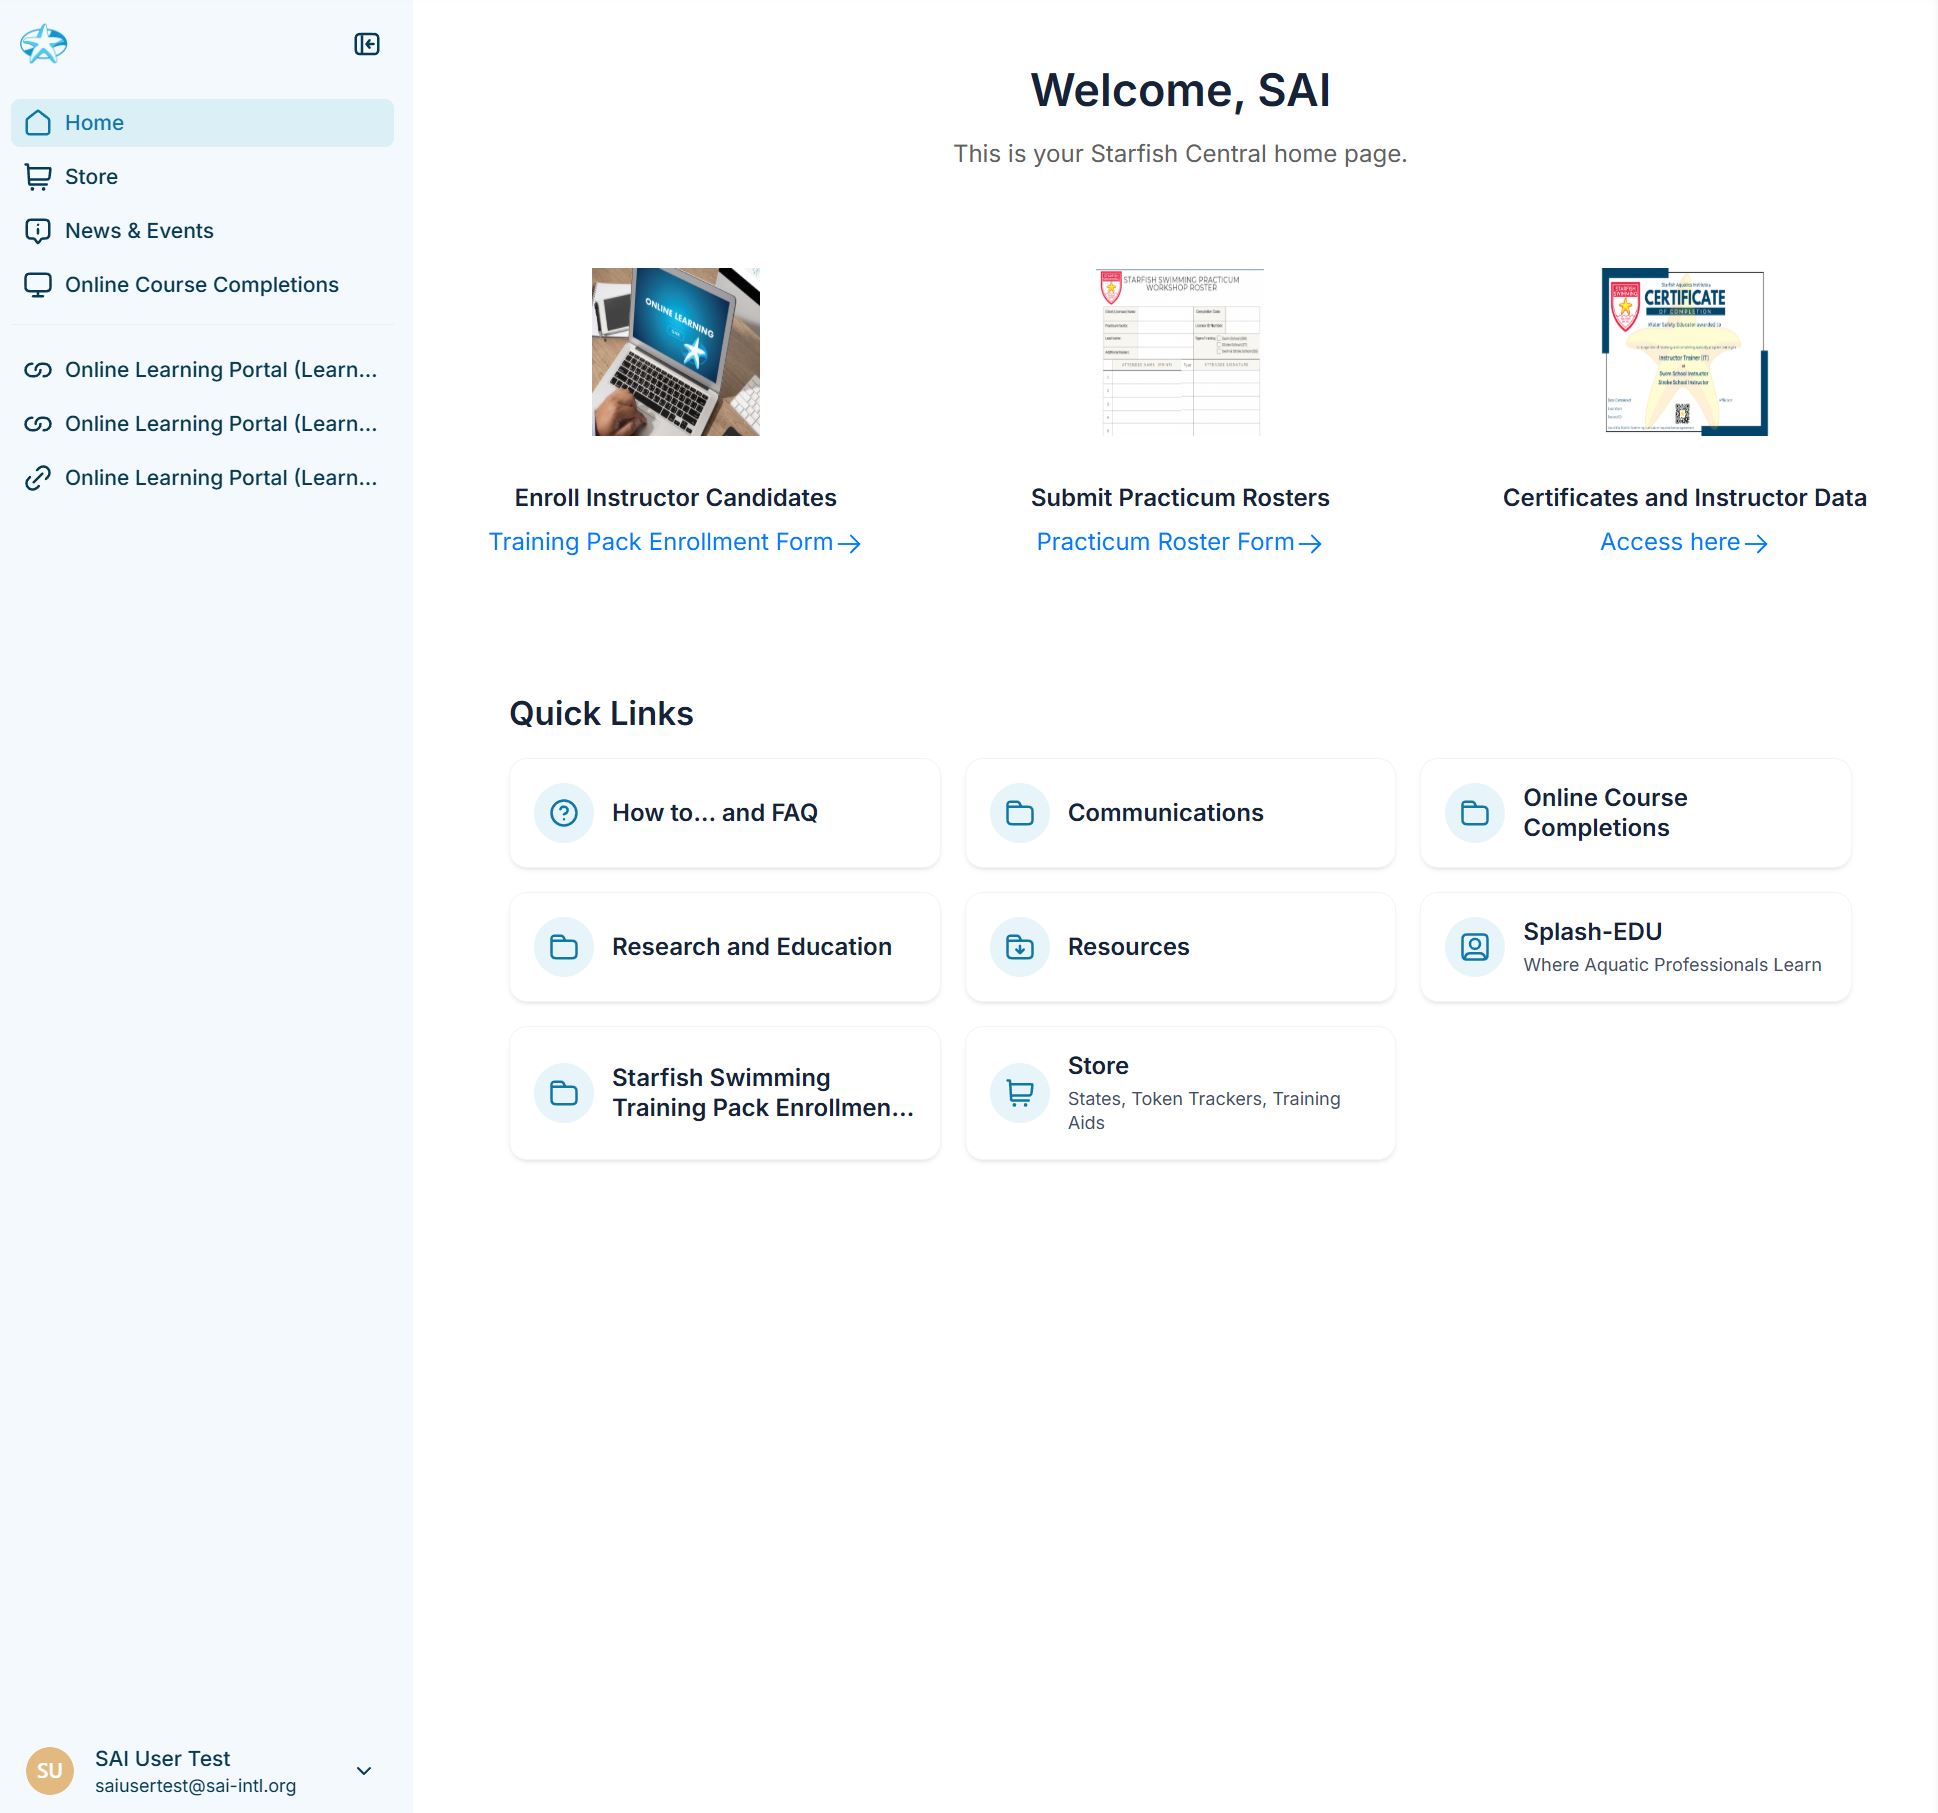
Task: Go to News & Events in sidebar
Action: tap(139, 231)
